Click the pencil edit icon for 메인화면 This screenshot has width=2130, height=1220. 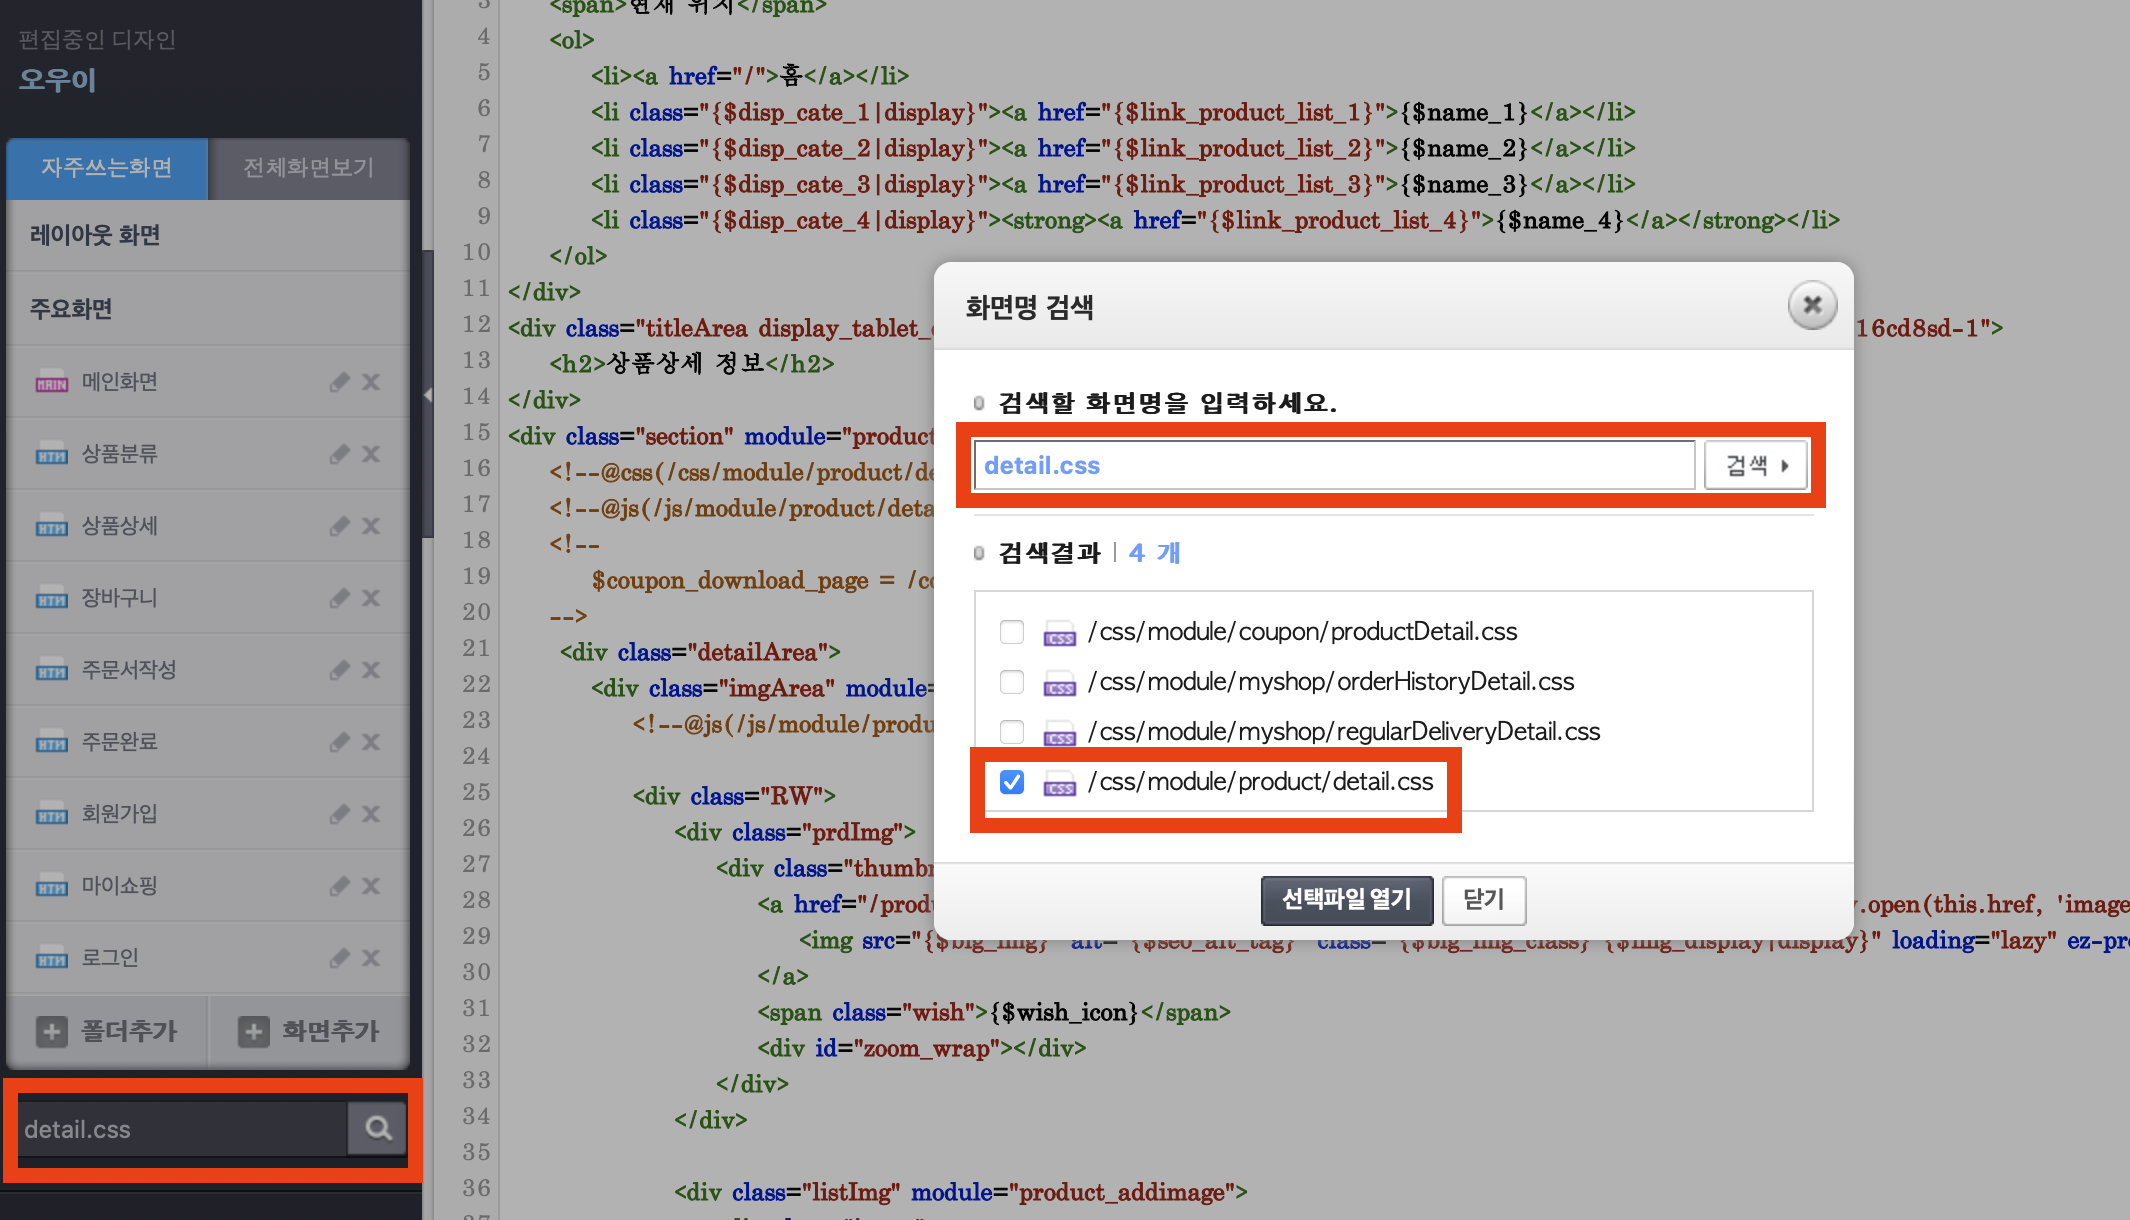click(x=340, y=382)
